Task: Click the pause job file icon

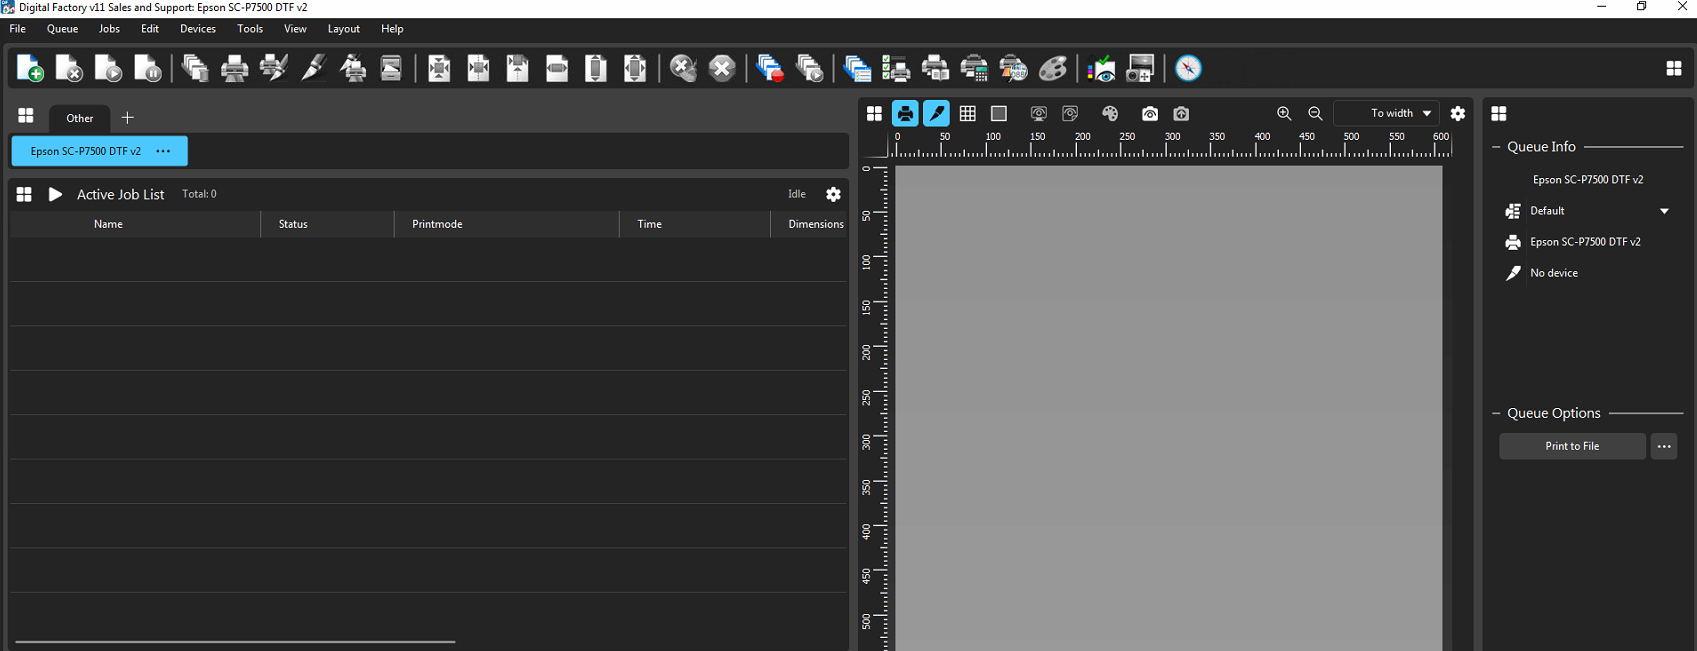Action: pos(147,68)
